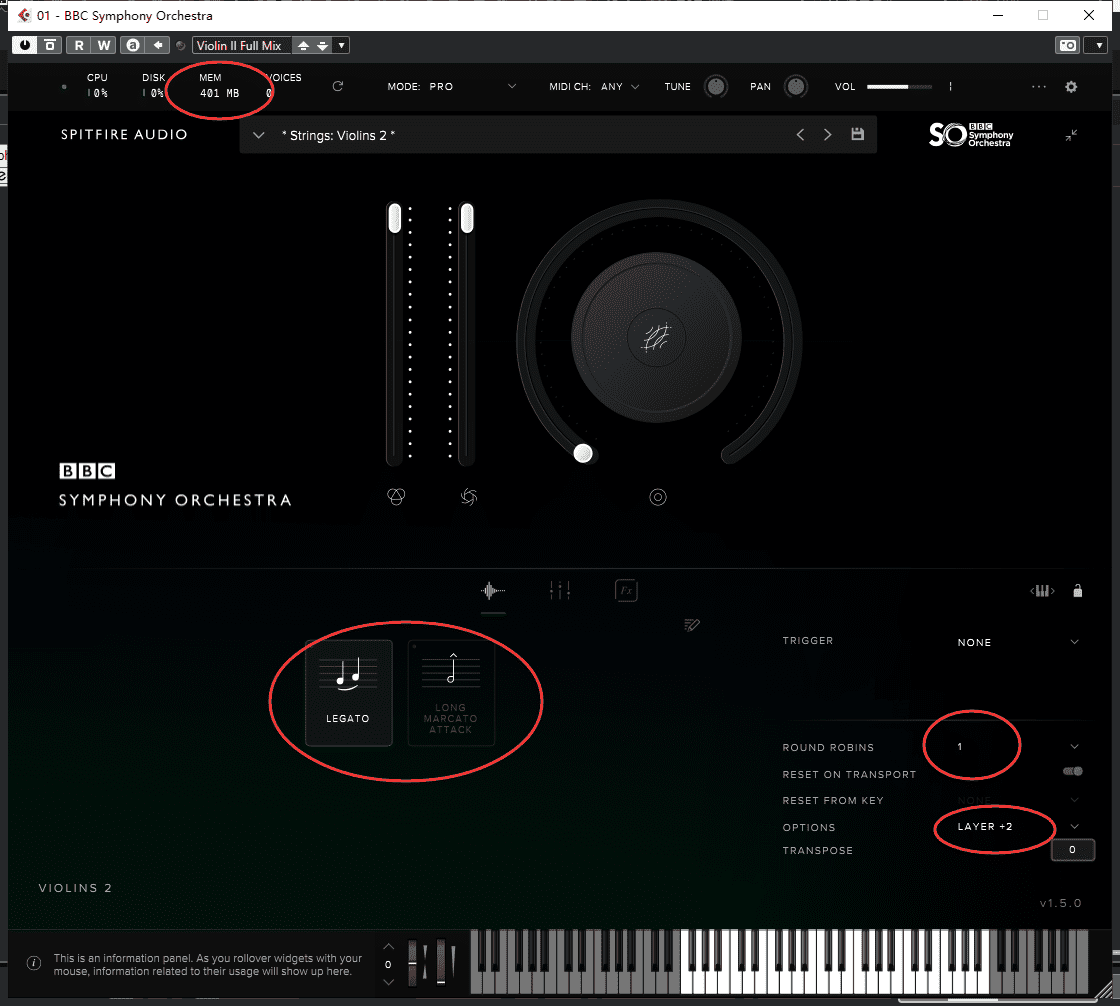The height and width of the screenshot is (1006, 1120).
Task: Click the settings gear icon
Action: click(1071, 87)
